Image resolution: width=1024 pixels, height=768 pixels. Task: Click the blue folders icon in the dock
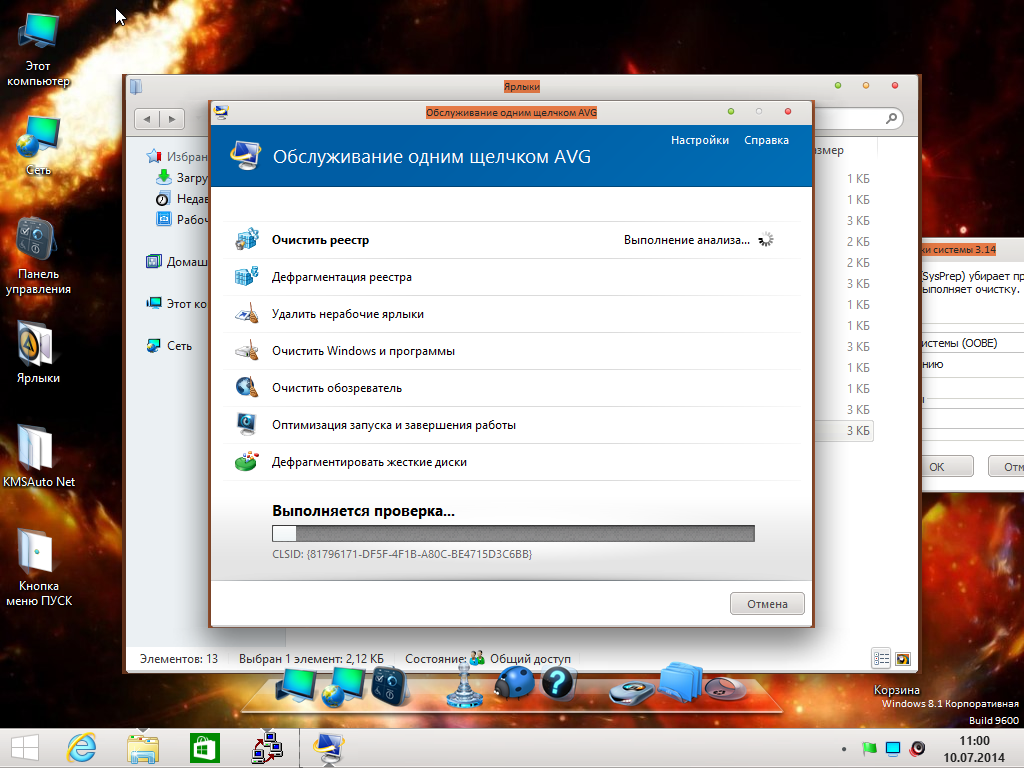click(680, 682)
